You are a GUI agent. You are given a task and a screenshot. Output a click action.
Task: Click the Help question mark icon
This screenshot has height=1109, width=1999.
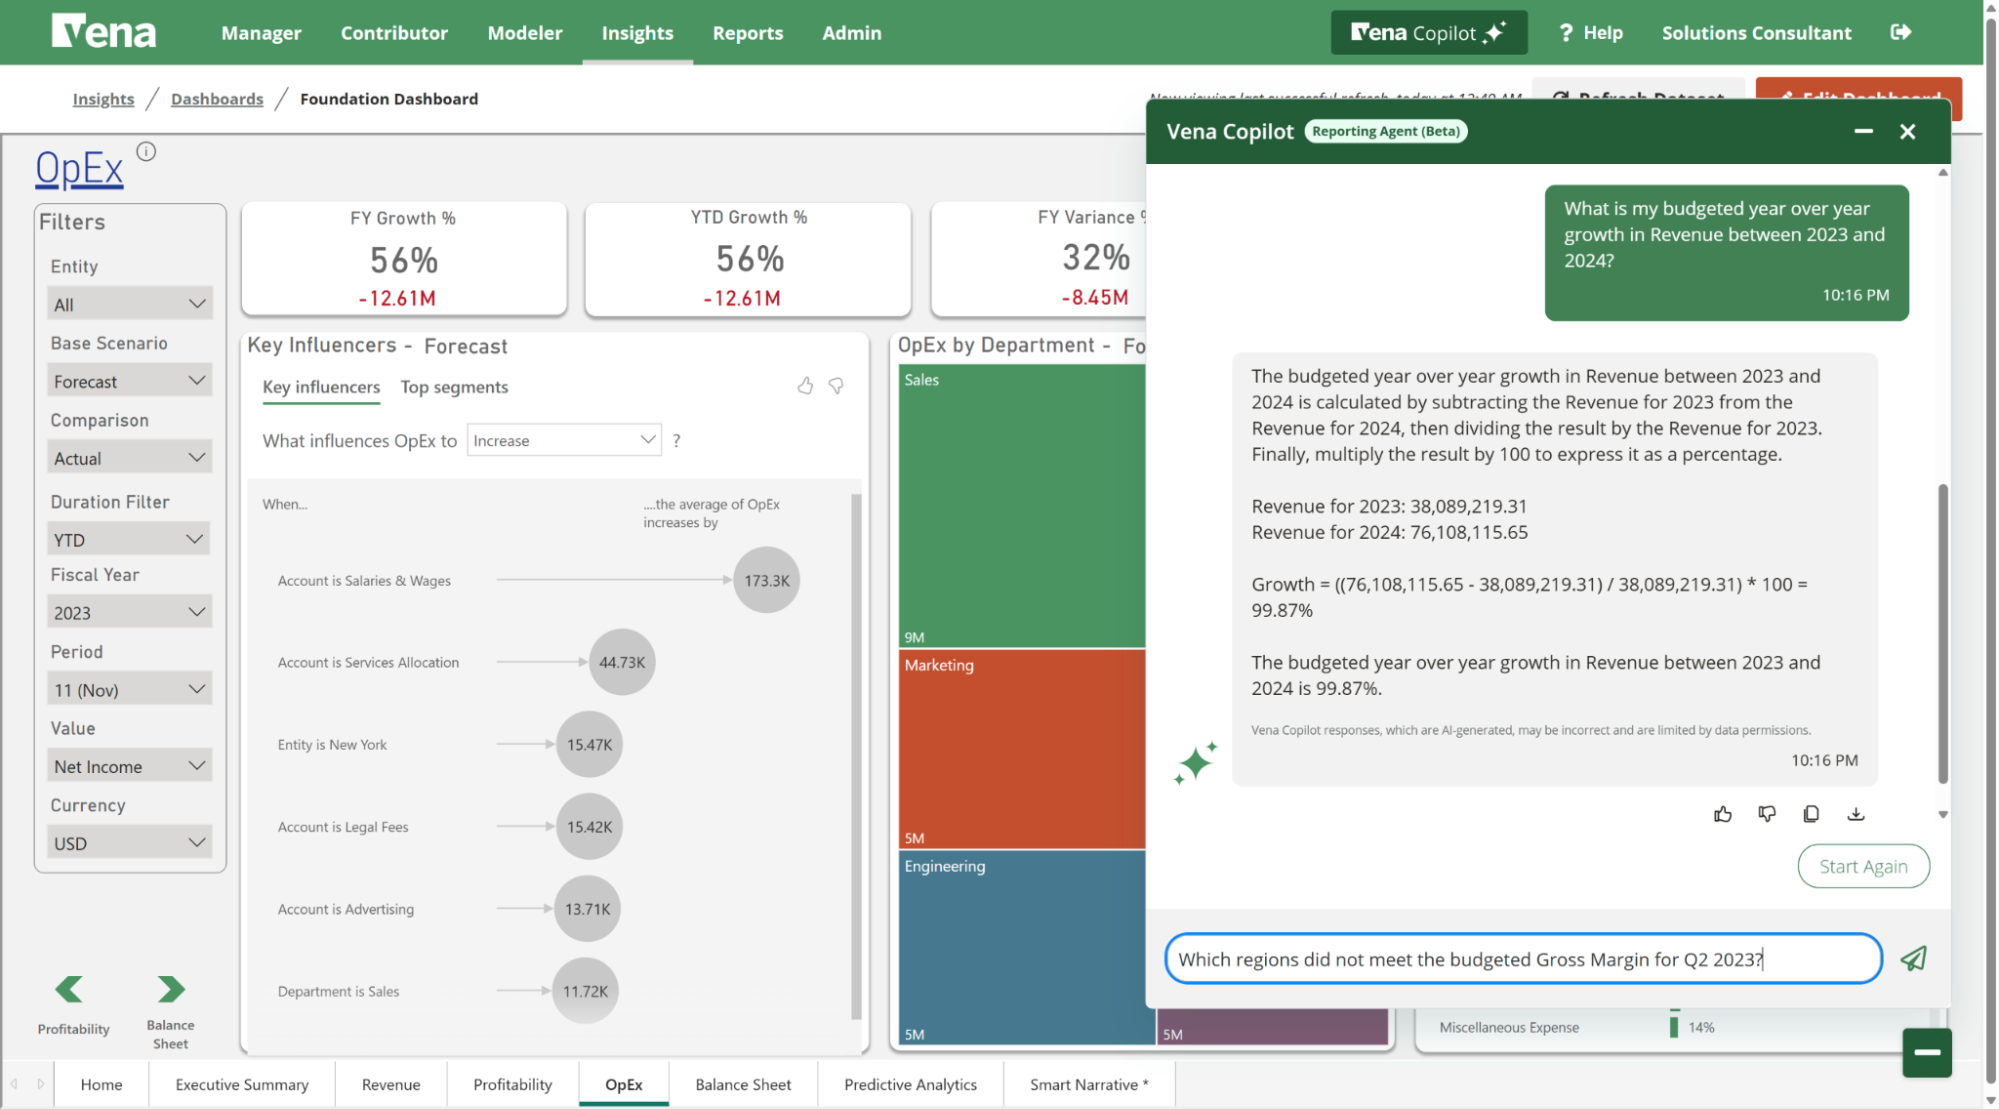pyautogui.click(x=1565, y=32)
